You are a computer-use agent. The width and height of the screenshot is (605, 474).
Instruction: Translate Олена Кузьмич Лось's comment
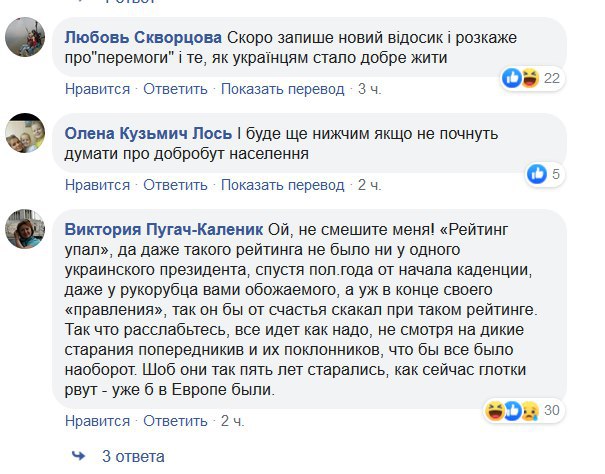(283, 185)
